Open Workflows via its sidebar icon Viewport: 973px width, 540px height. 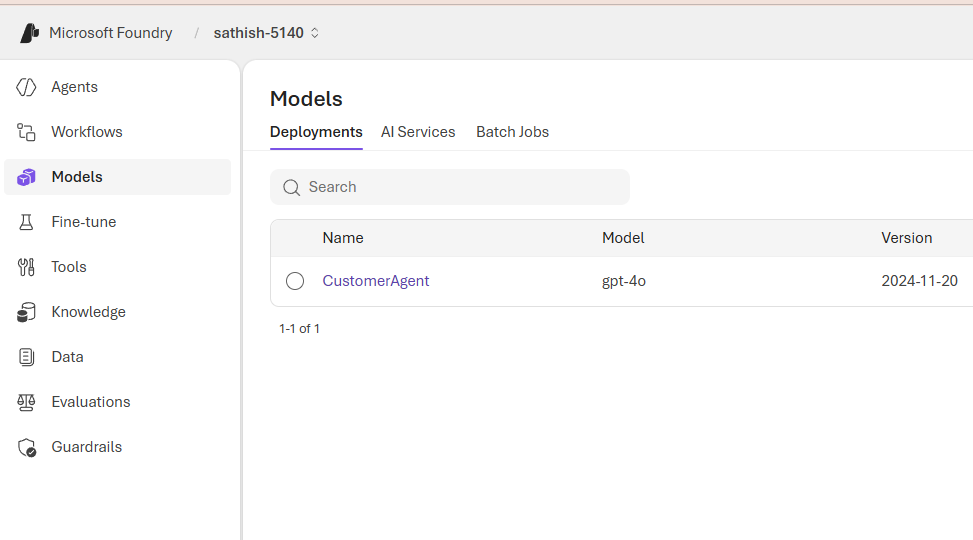point(27,132)
